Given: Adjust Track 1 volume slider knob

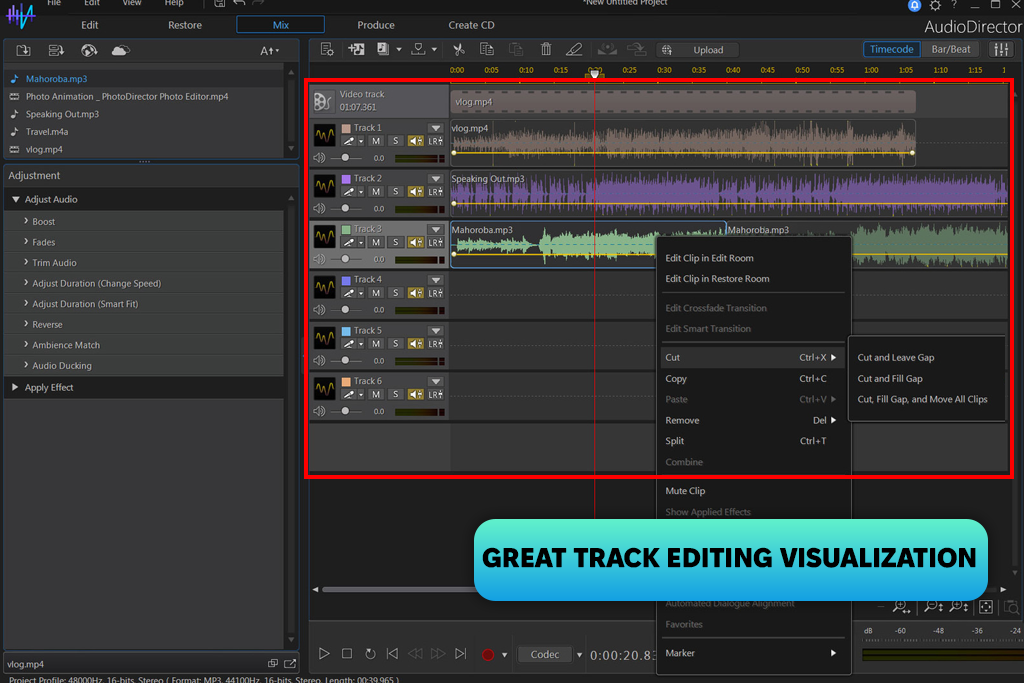Looking at the screenshot, I should pos(345,157).
